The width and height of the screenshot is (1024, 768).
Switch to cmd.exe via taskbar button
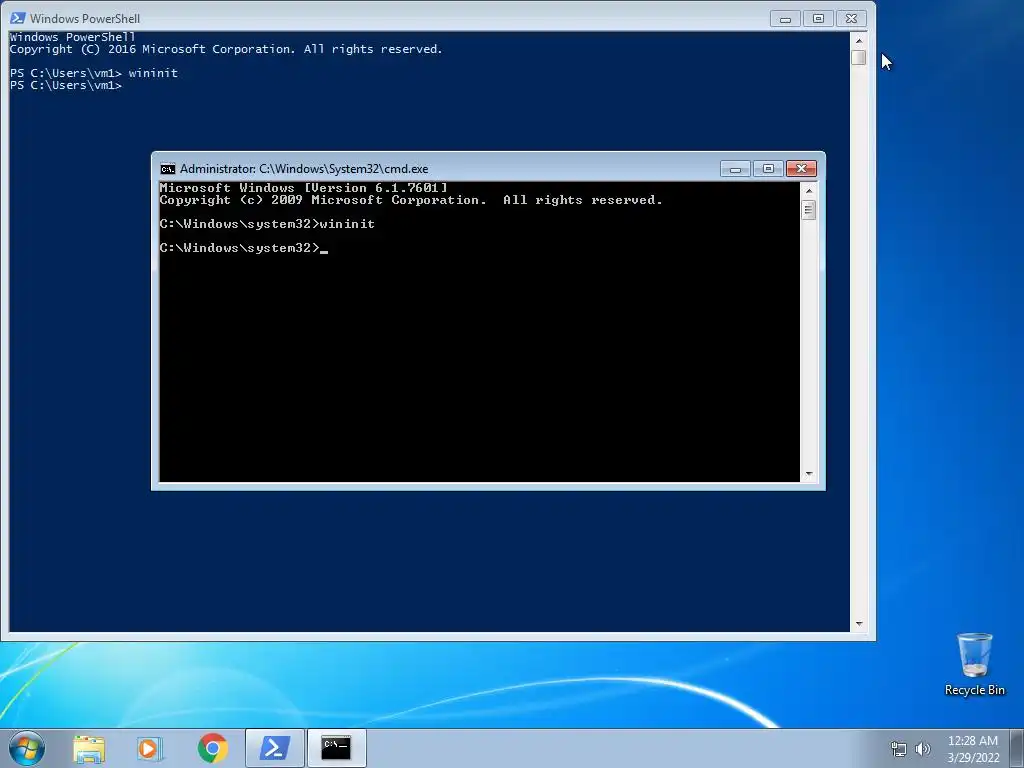(x=336, y=748)
